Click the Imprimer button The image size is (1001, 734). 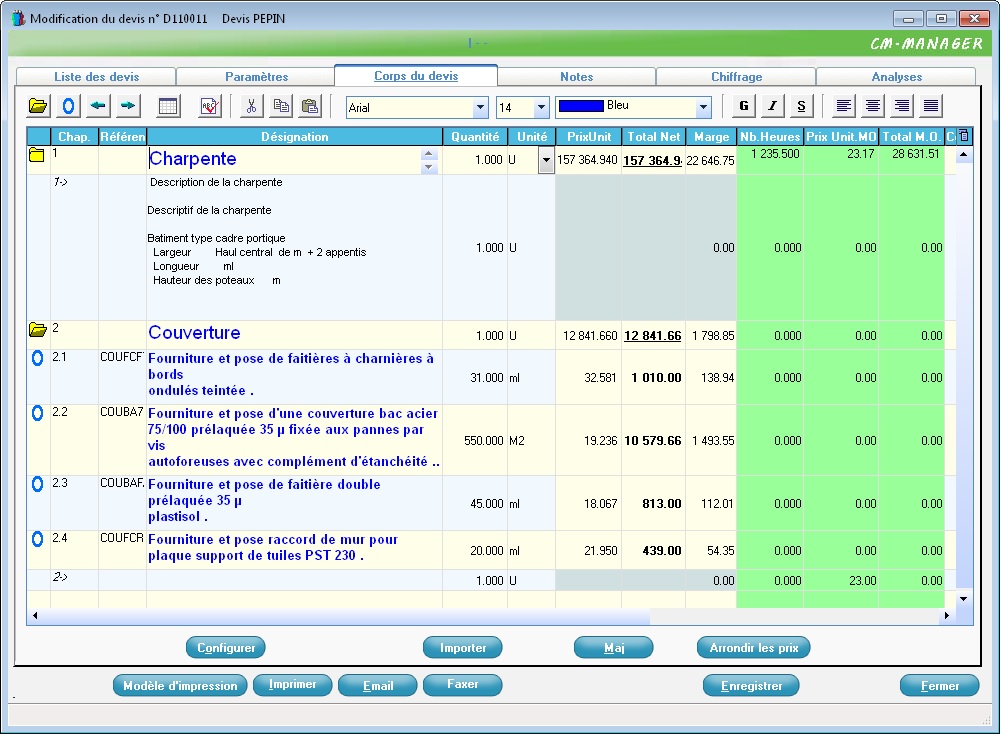[x=292, y=684]
